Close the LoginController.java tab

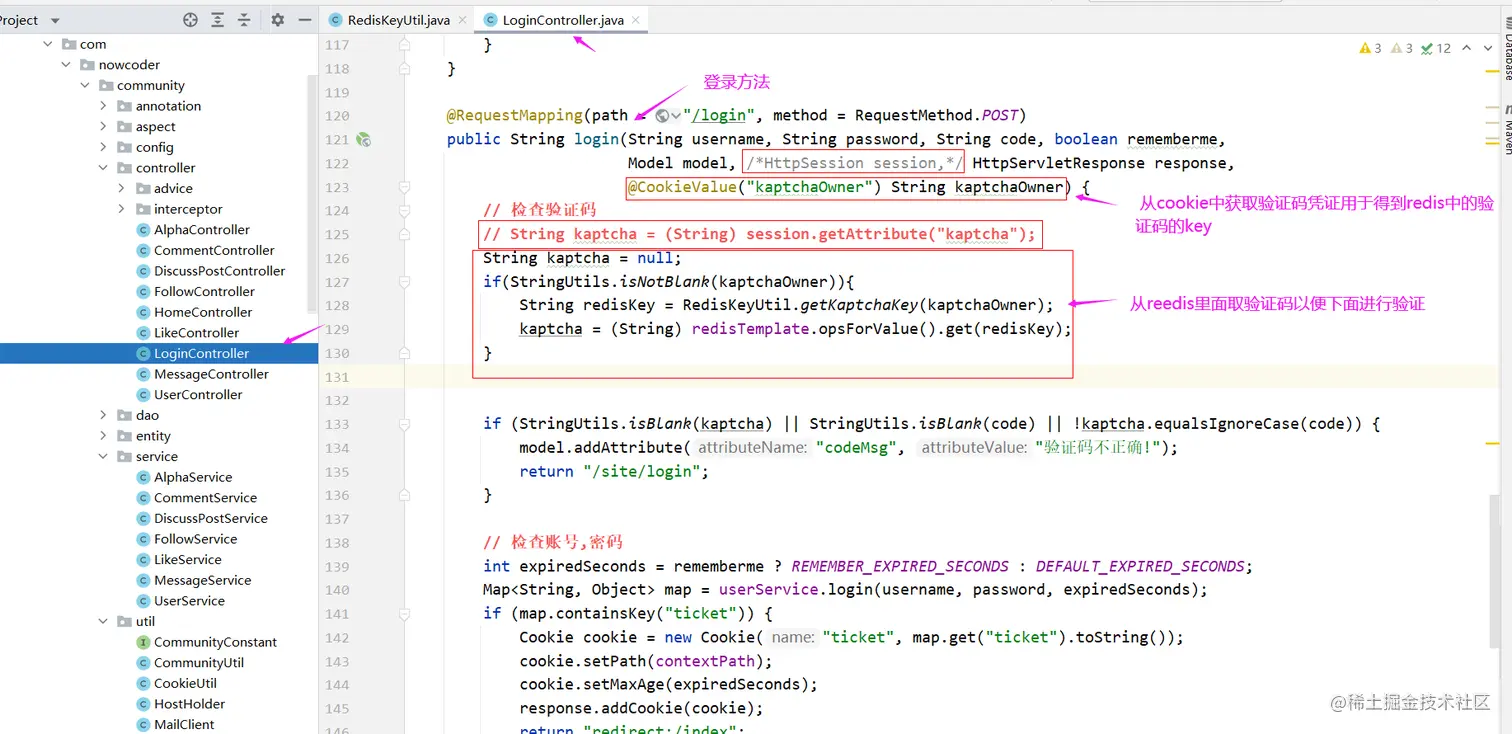[x=636, y=20]
